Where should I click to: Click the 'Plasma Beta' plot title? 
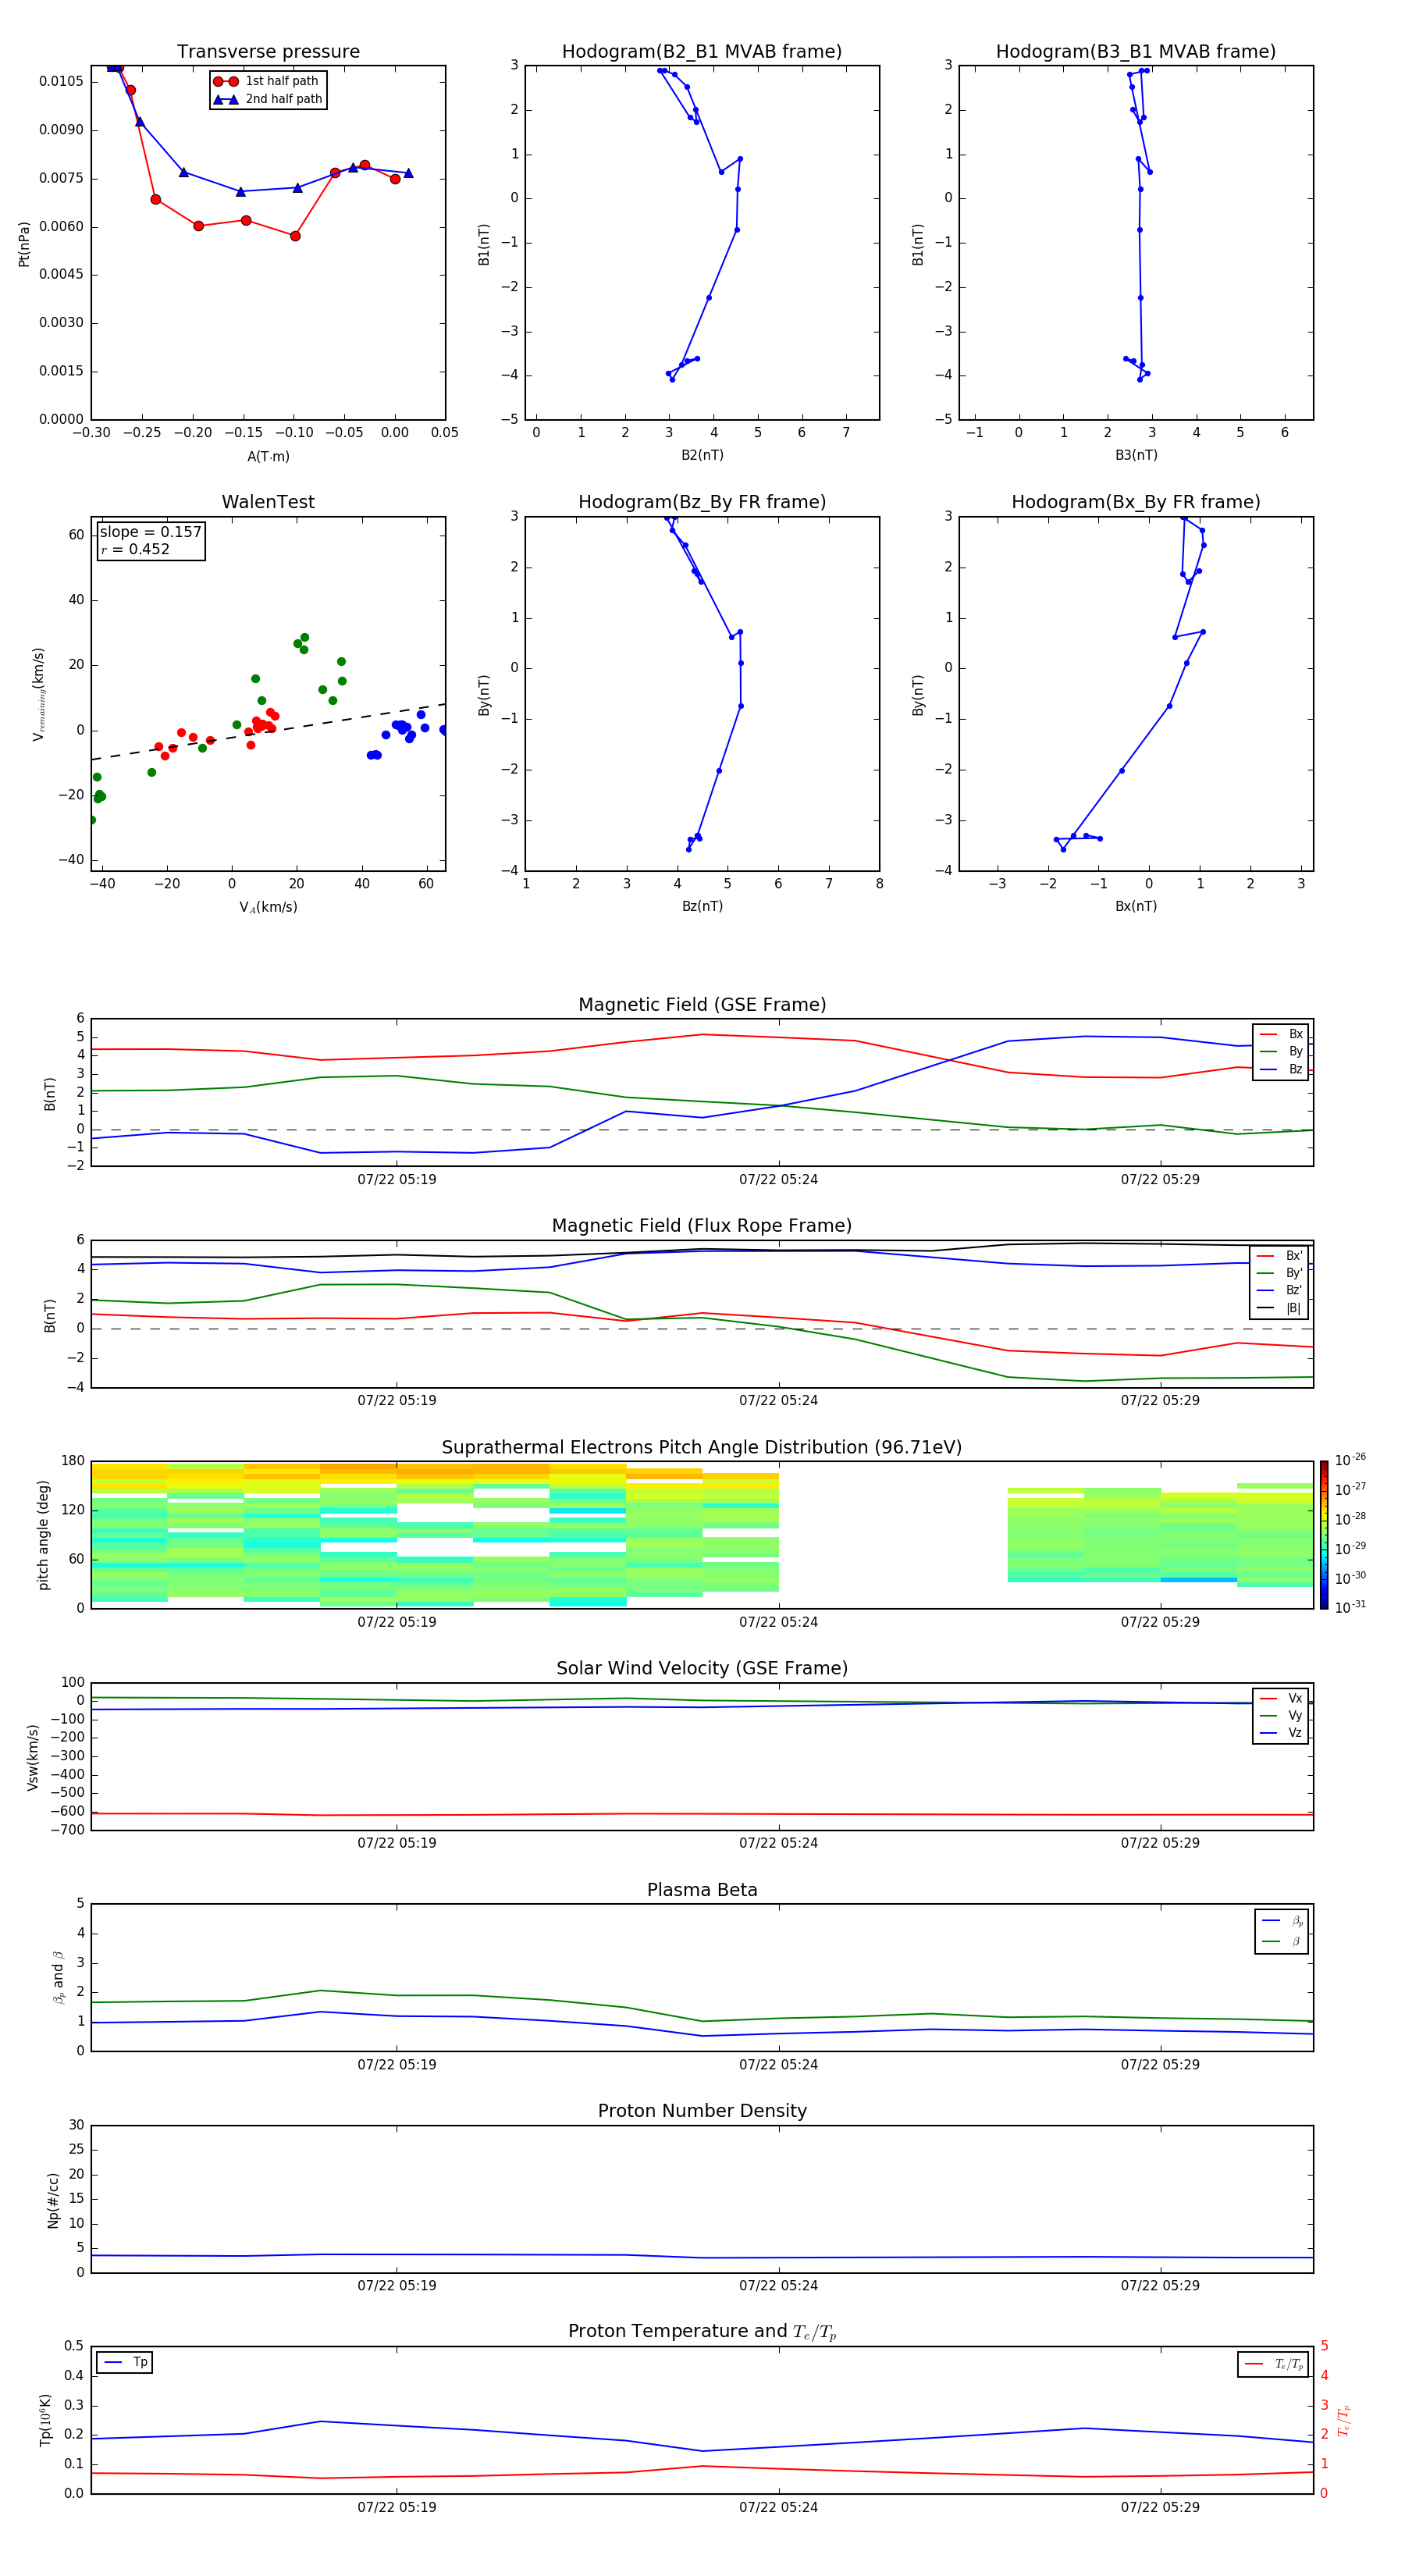(702, 1890)
